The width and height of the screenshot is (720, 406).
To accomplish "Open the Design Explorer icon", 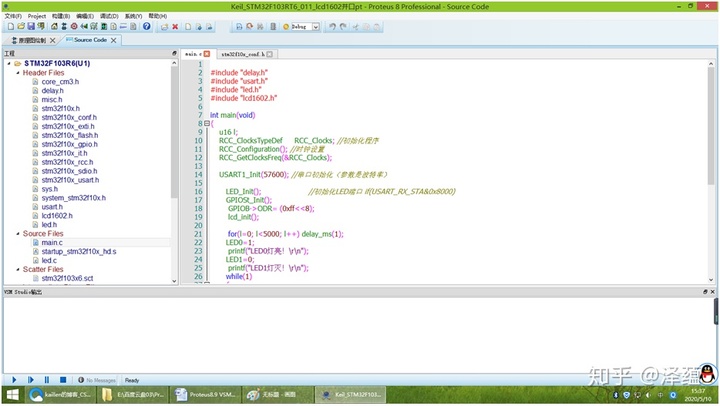I will coord(104,27).
